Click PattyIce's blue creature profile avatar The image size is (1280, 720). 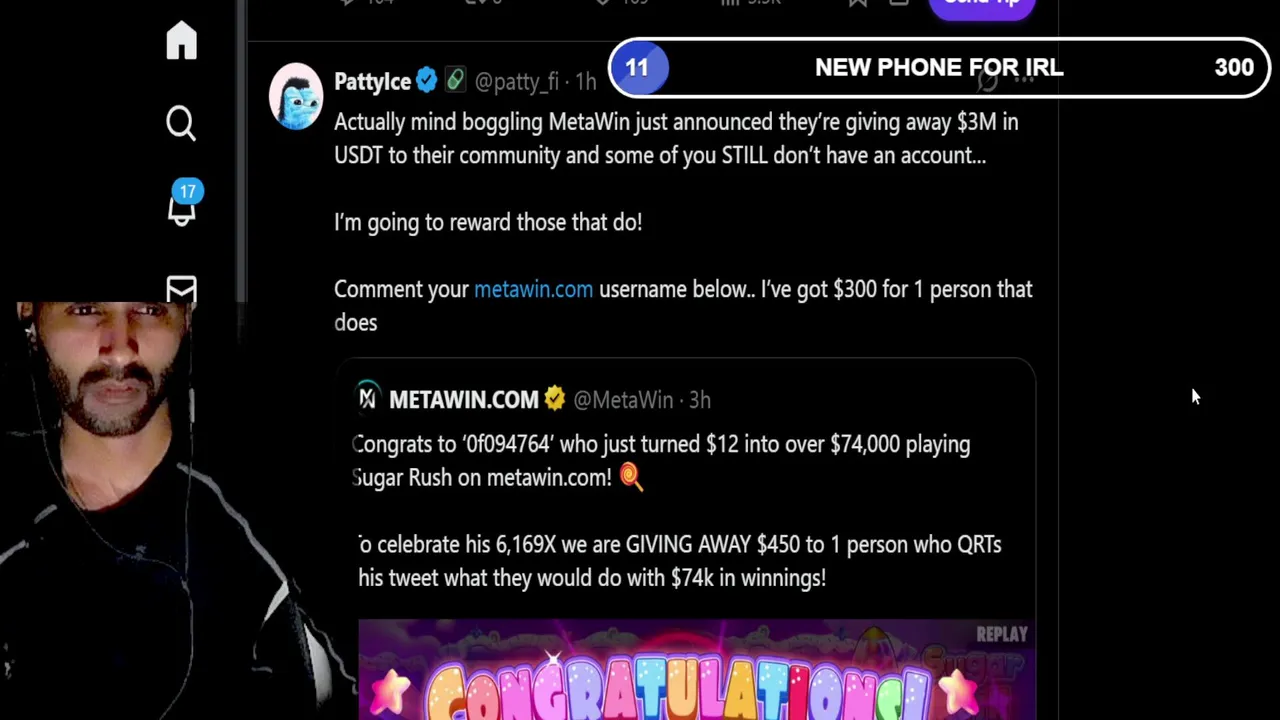point(296,97)
